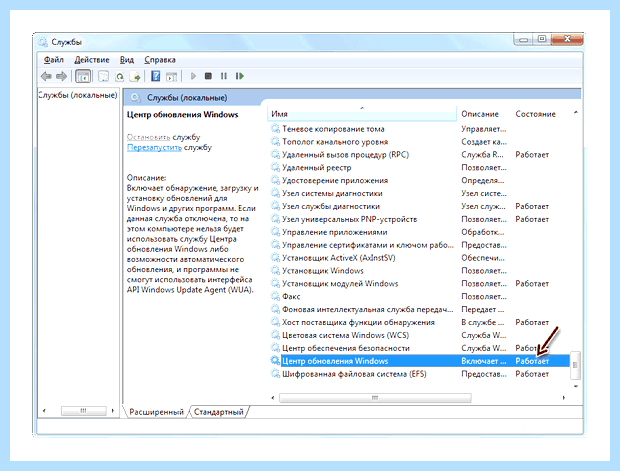
Task: Select Узел универсальных PNP-устройств row
Action: [419, 219]
